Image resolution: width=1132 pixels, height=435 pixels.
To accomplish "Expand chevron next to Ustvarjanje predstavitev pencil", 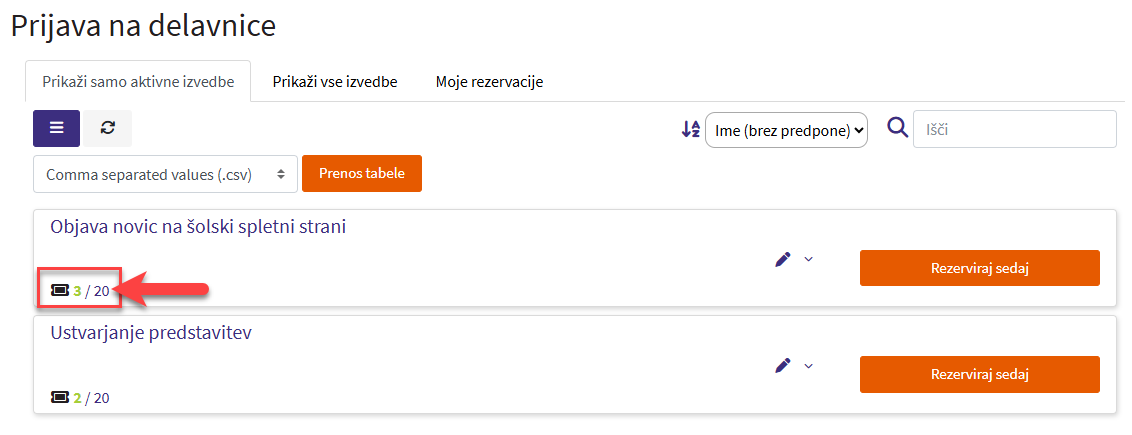I will coord(809,365).
